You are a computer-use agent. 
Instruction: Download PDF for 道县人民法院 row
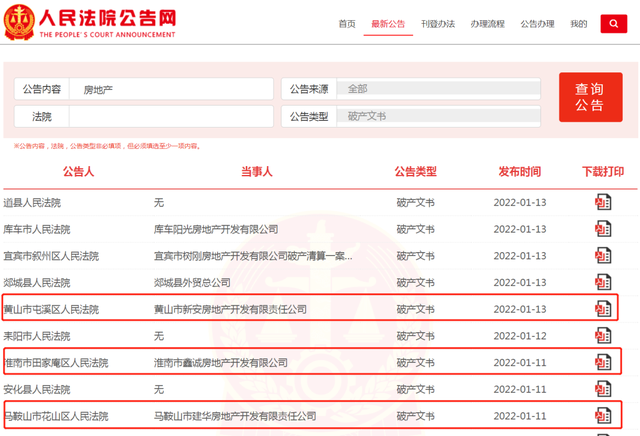[x=603, y=202]
